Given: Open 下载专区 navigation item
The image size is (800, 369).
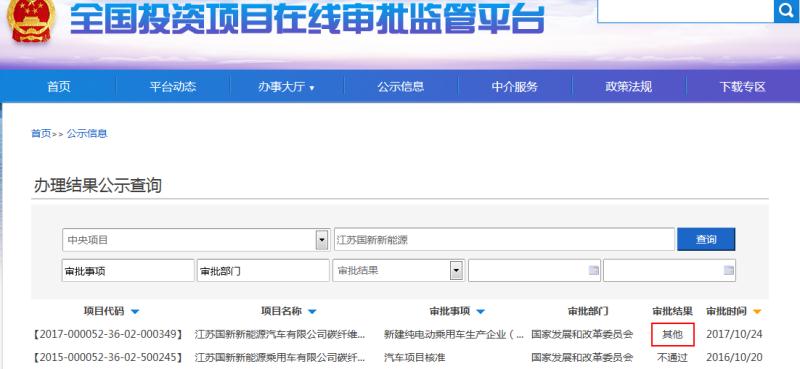Looking at the screenshot, I should click(742, 87).
